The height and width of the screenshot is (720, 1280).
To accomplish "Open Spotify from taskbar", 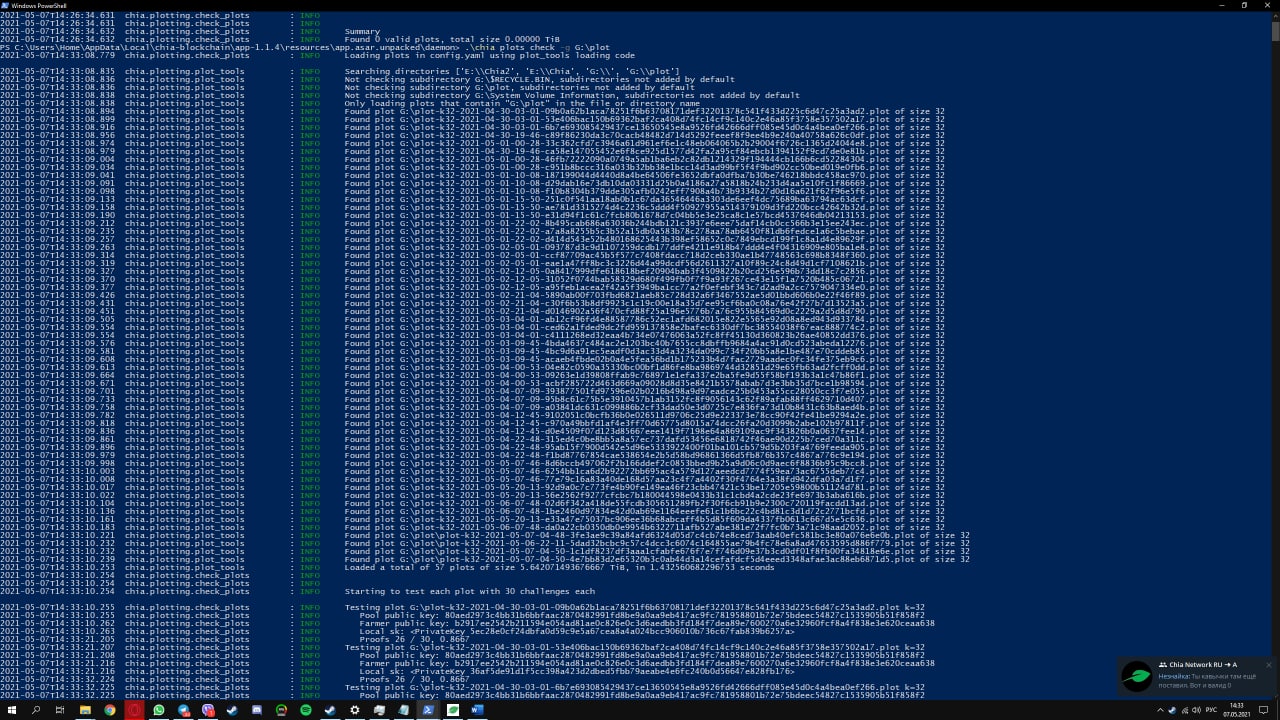I will click(306, 710).
